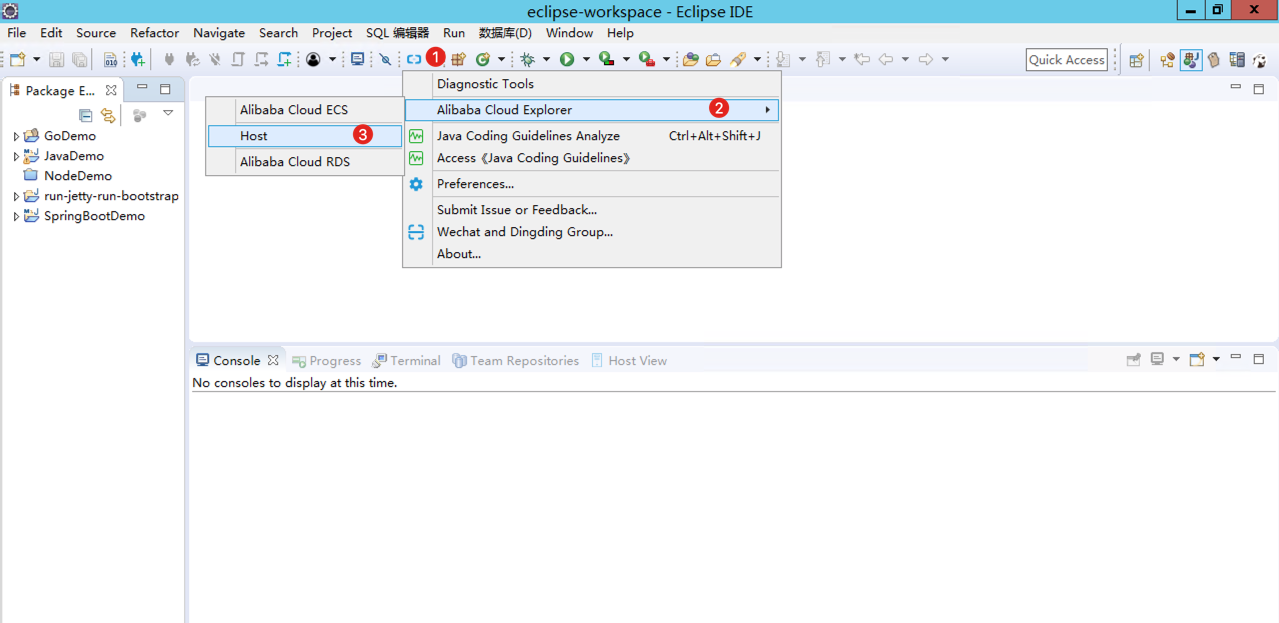Click the Display Selected Console icon

pos(1157,360)
